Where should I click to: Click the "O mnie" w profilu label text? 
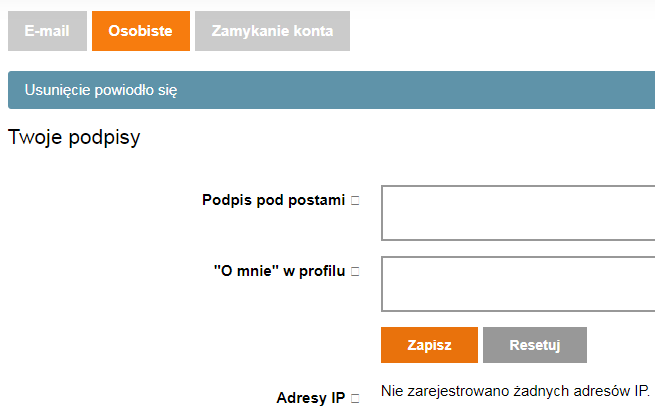(x=280, y=271)
